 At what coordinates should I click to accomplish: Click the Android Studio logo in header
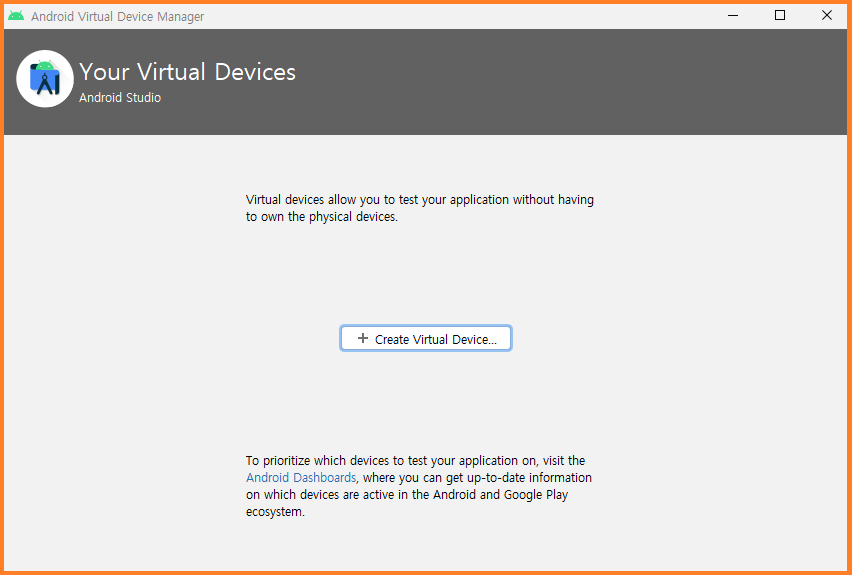pos(45,79)
